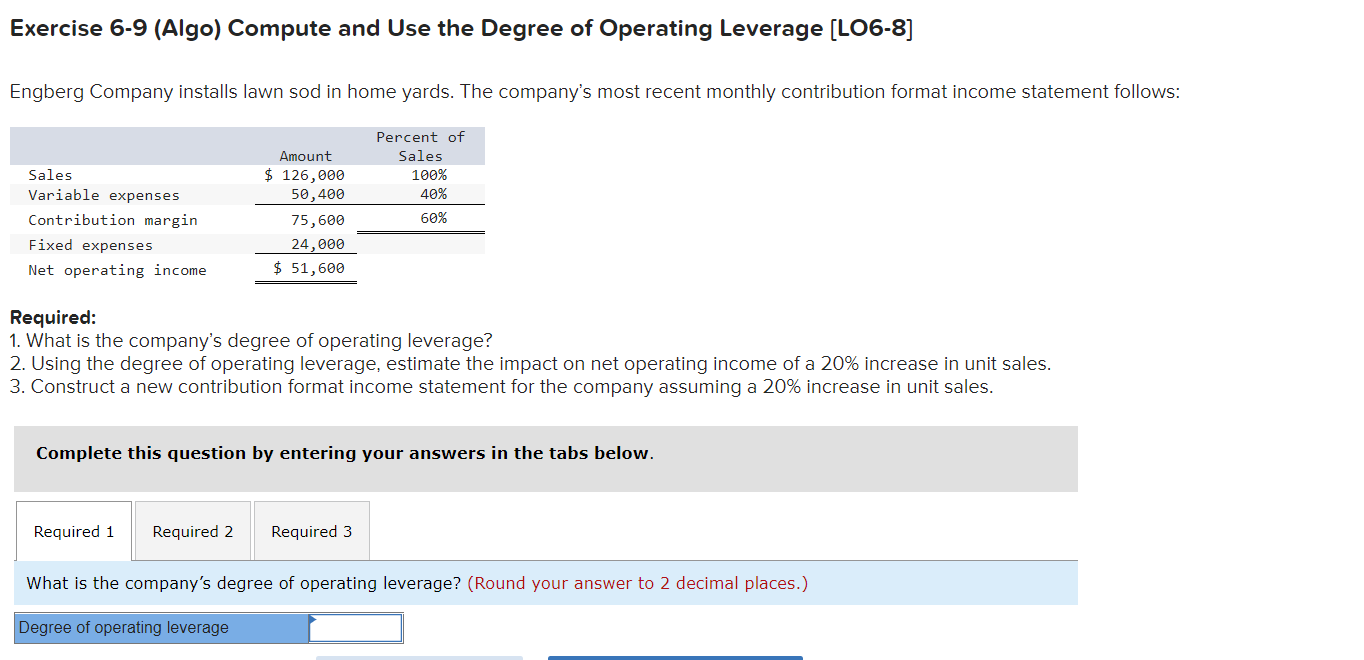Switch to the Required 1 tab

click(x=73, y=531)
